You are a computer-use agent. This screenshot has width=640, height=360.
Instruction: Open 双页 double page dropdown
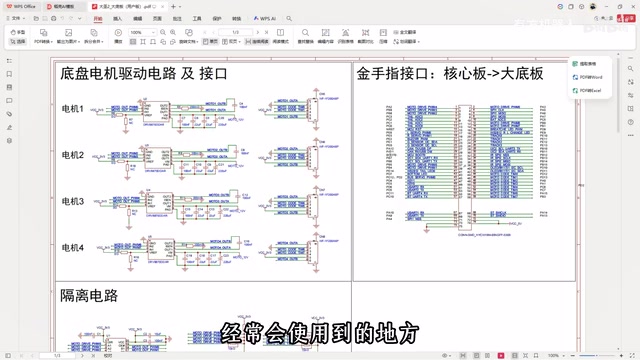tap(231, 42)
